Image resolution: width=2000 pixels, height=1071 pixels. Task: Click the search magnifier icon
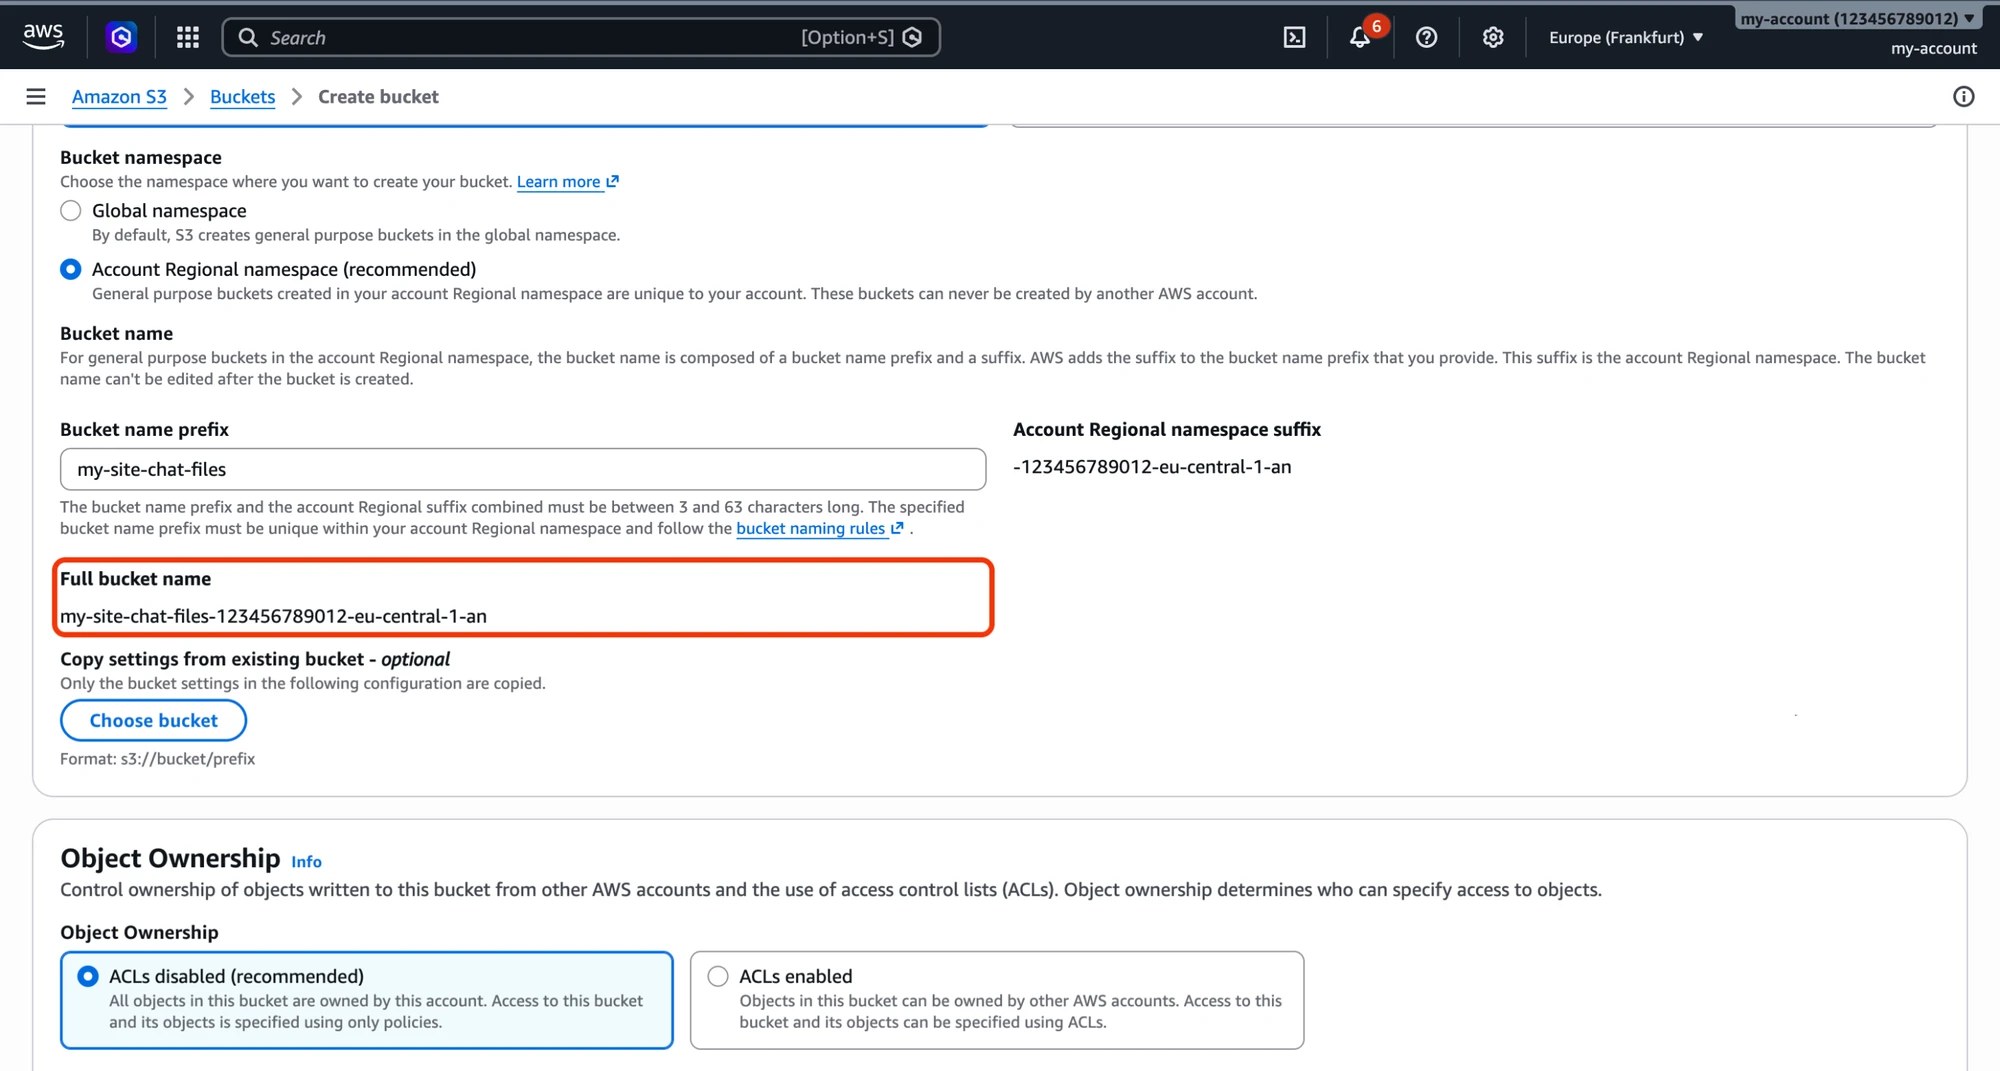[248, 37]
